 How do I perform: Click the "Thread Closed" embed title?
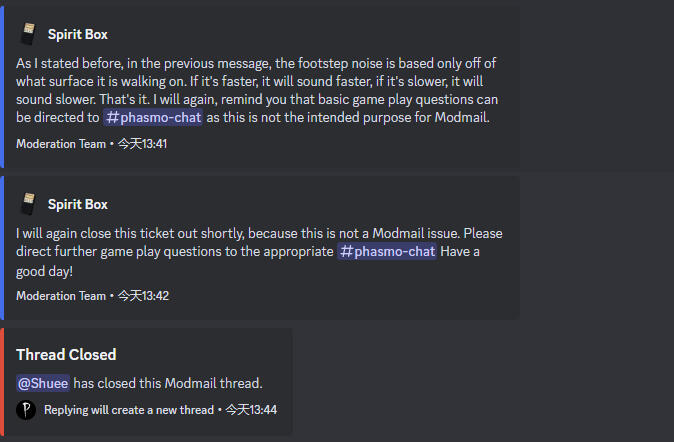point(66,355)
